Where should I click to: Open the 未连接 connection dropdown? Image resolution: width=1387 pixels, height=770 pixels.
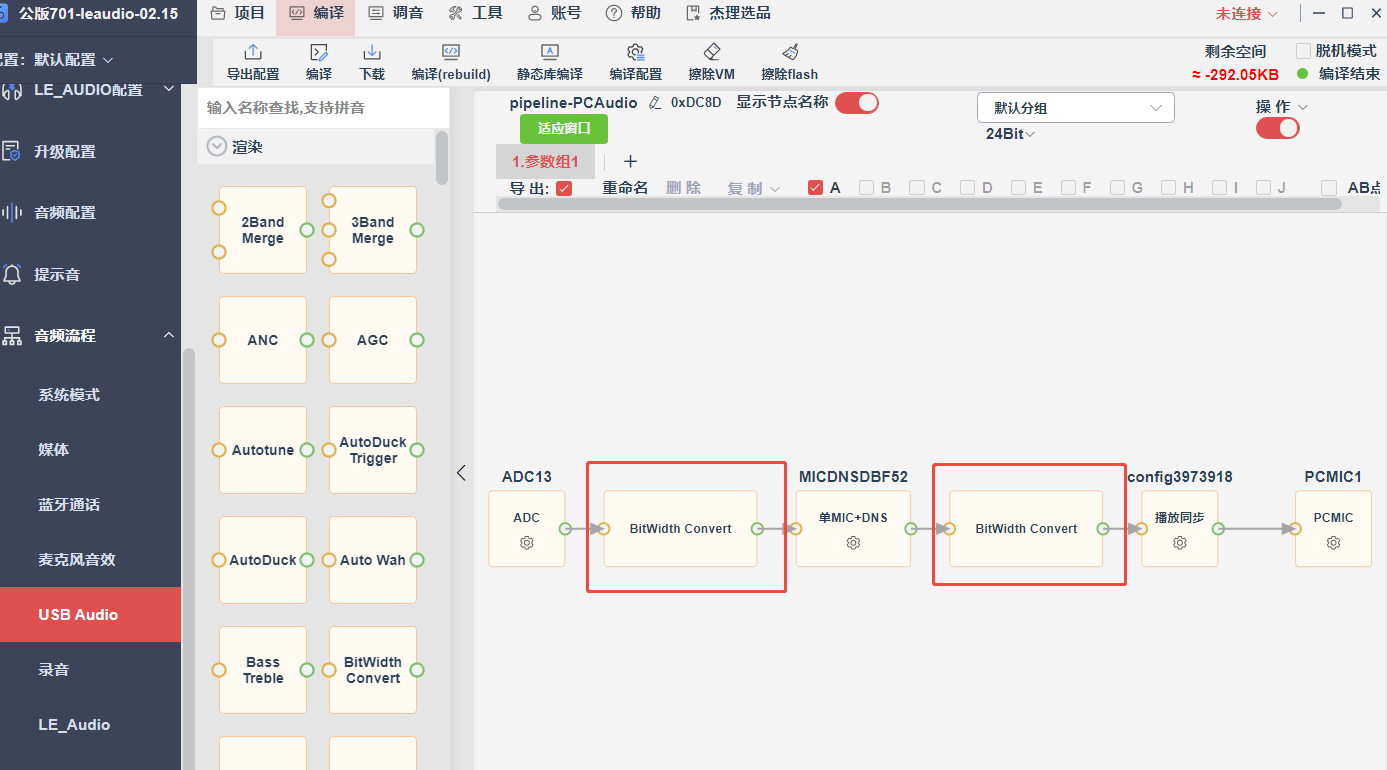(1246, 14)
